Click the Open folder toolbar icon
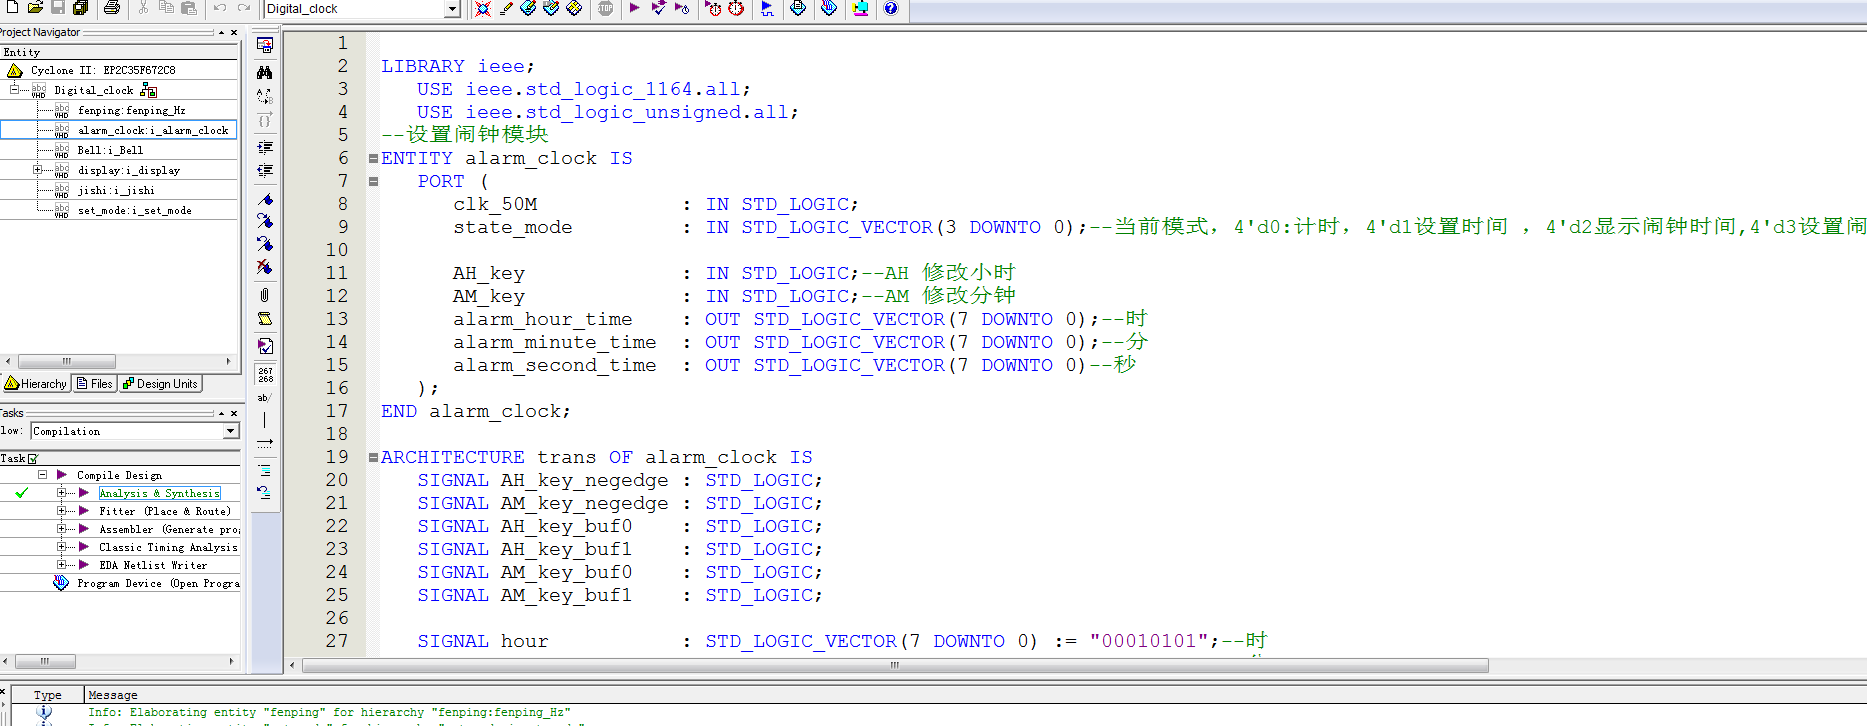Viewport: 1867px width, 726px height. (x=35, y=8)
